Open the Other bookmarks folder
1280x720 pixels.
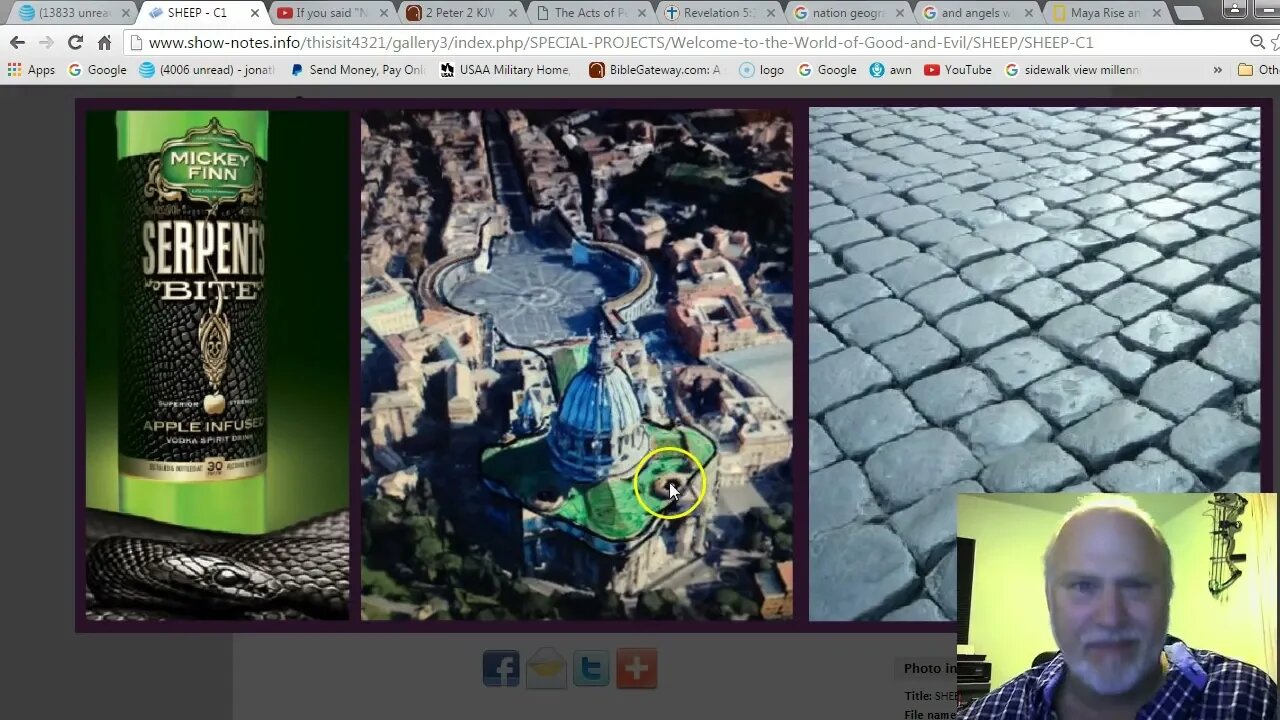1258,70
